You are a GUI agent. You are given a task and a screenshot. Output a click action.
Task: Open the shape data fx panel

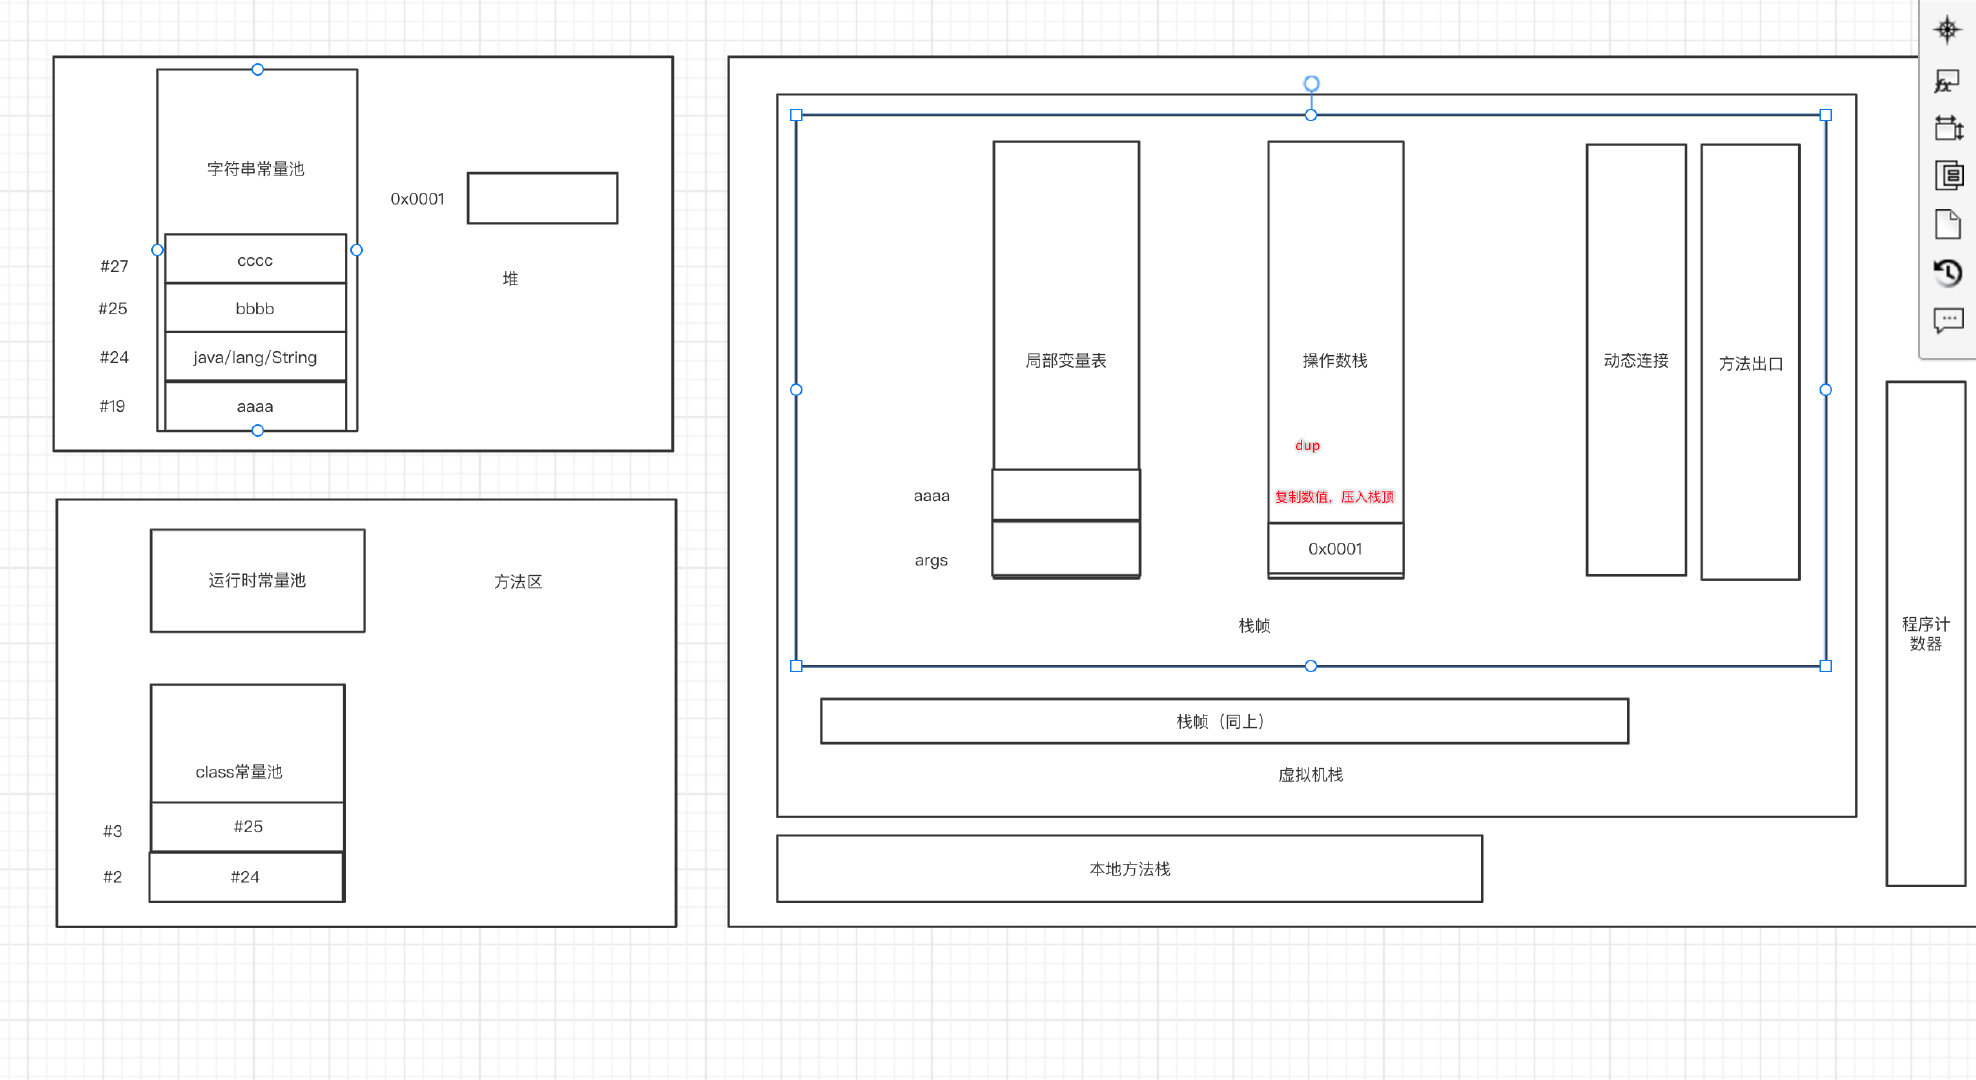(1947, 81)
